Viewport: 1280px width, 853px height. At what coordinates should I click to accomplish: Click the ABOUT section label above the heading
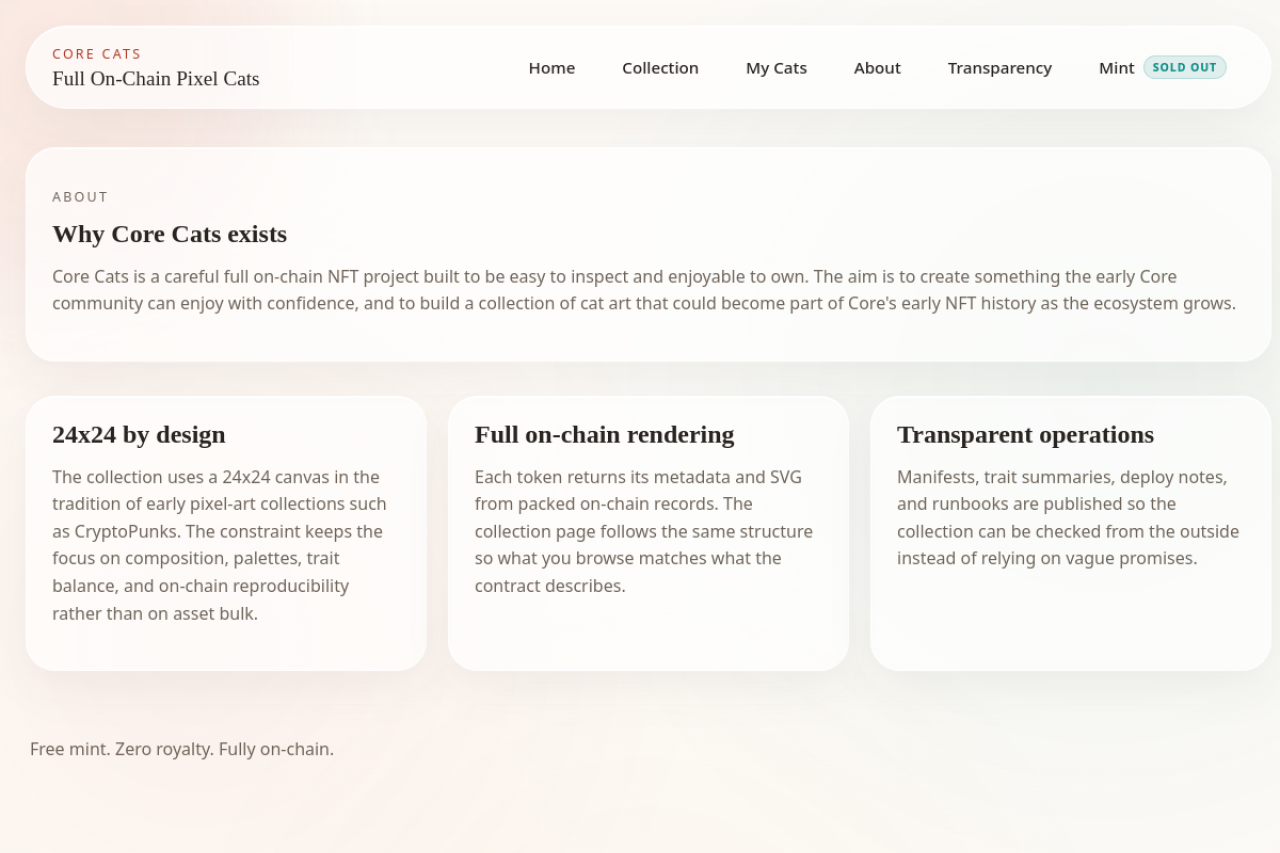80,197
